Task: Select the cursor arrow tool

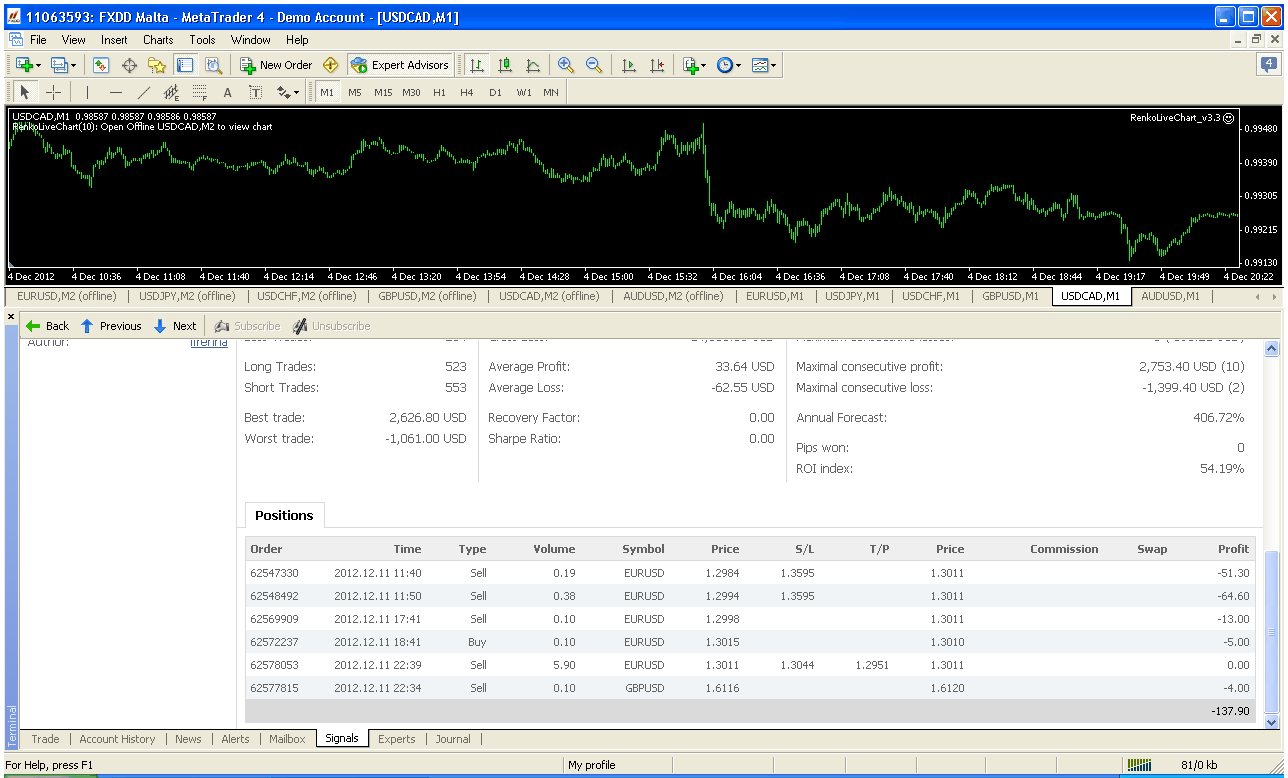Action: click(26, 92)
